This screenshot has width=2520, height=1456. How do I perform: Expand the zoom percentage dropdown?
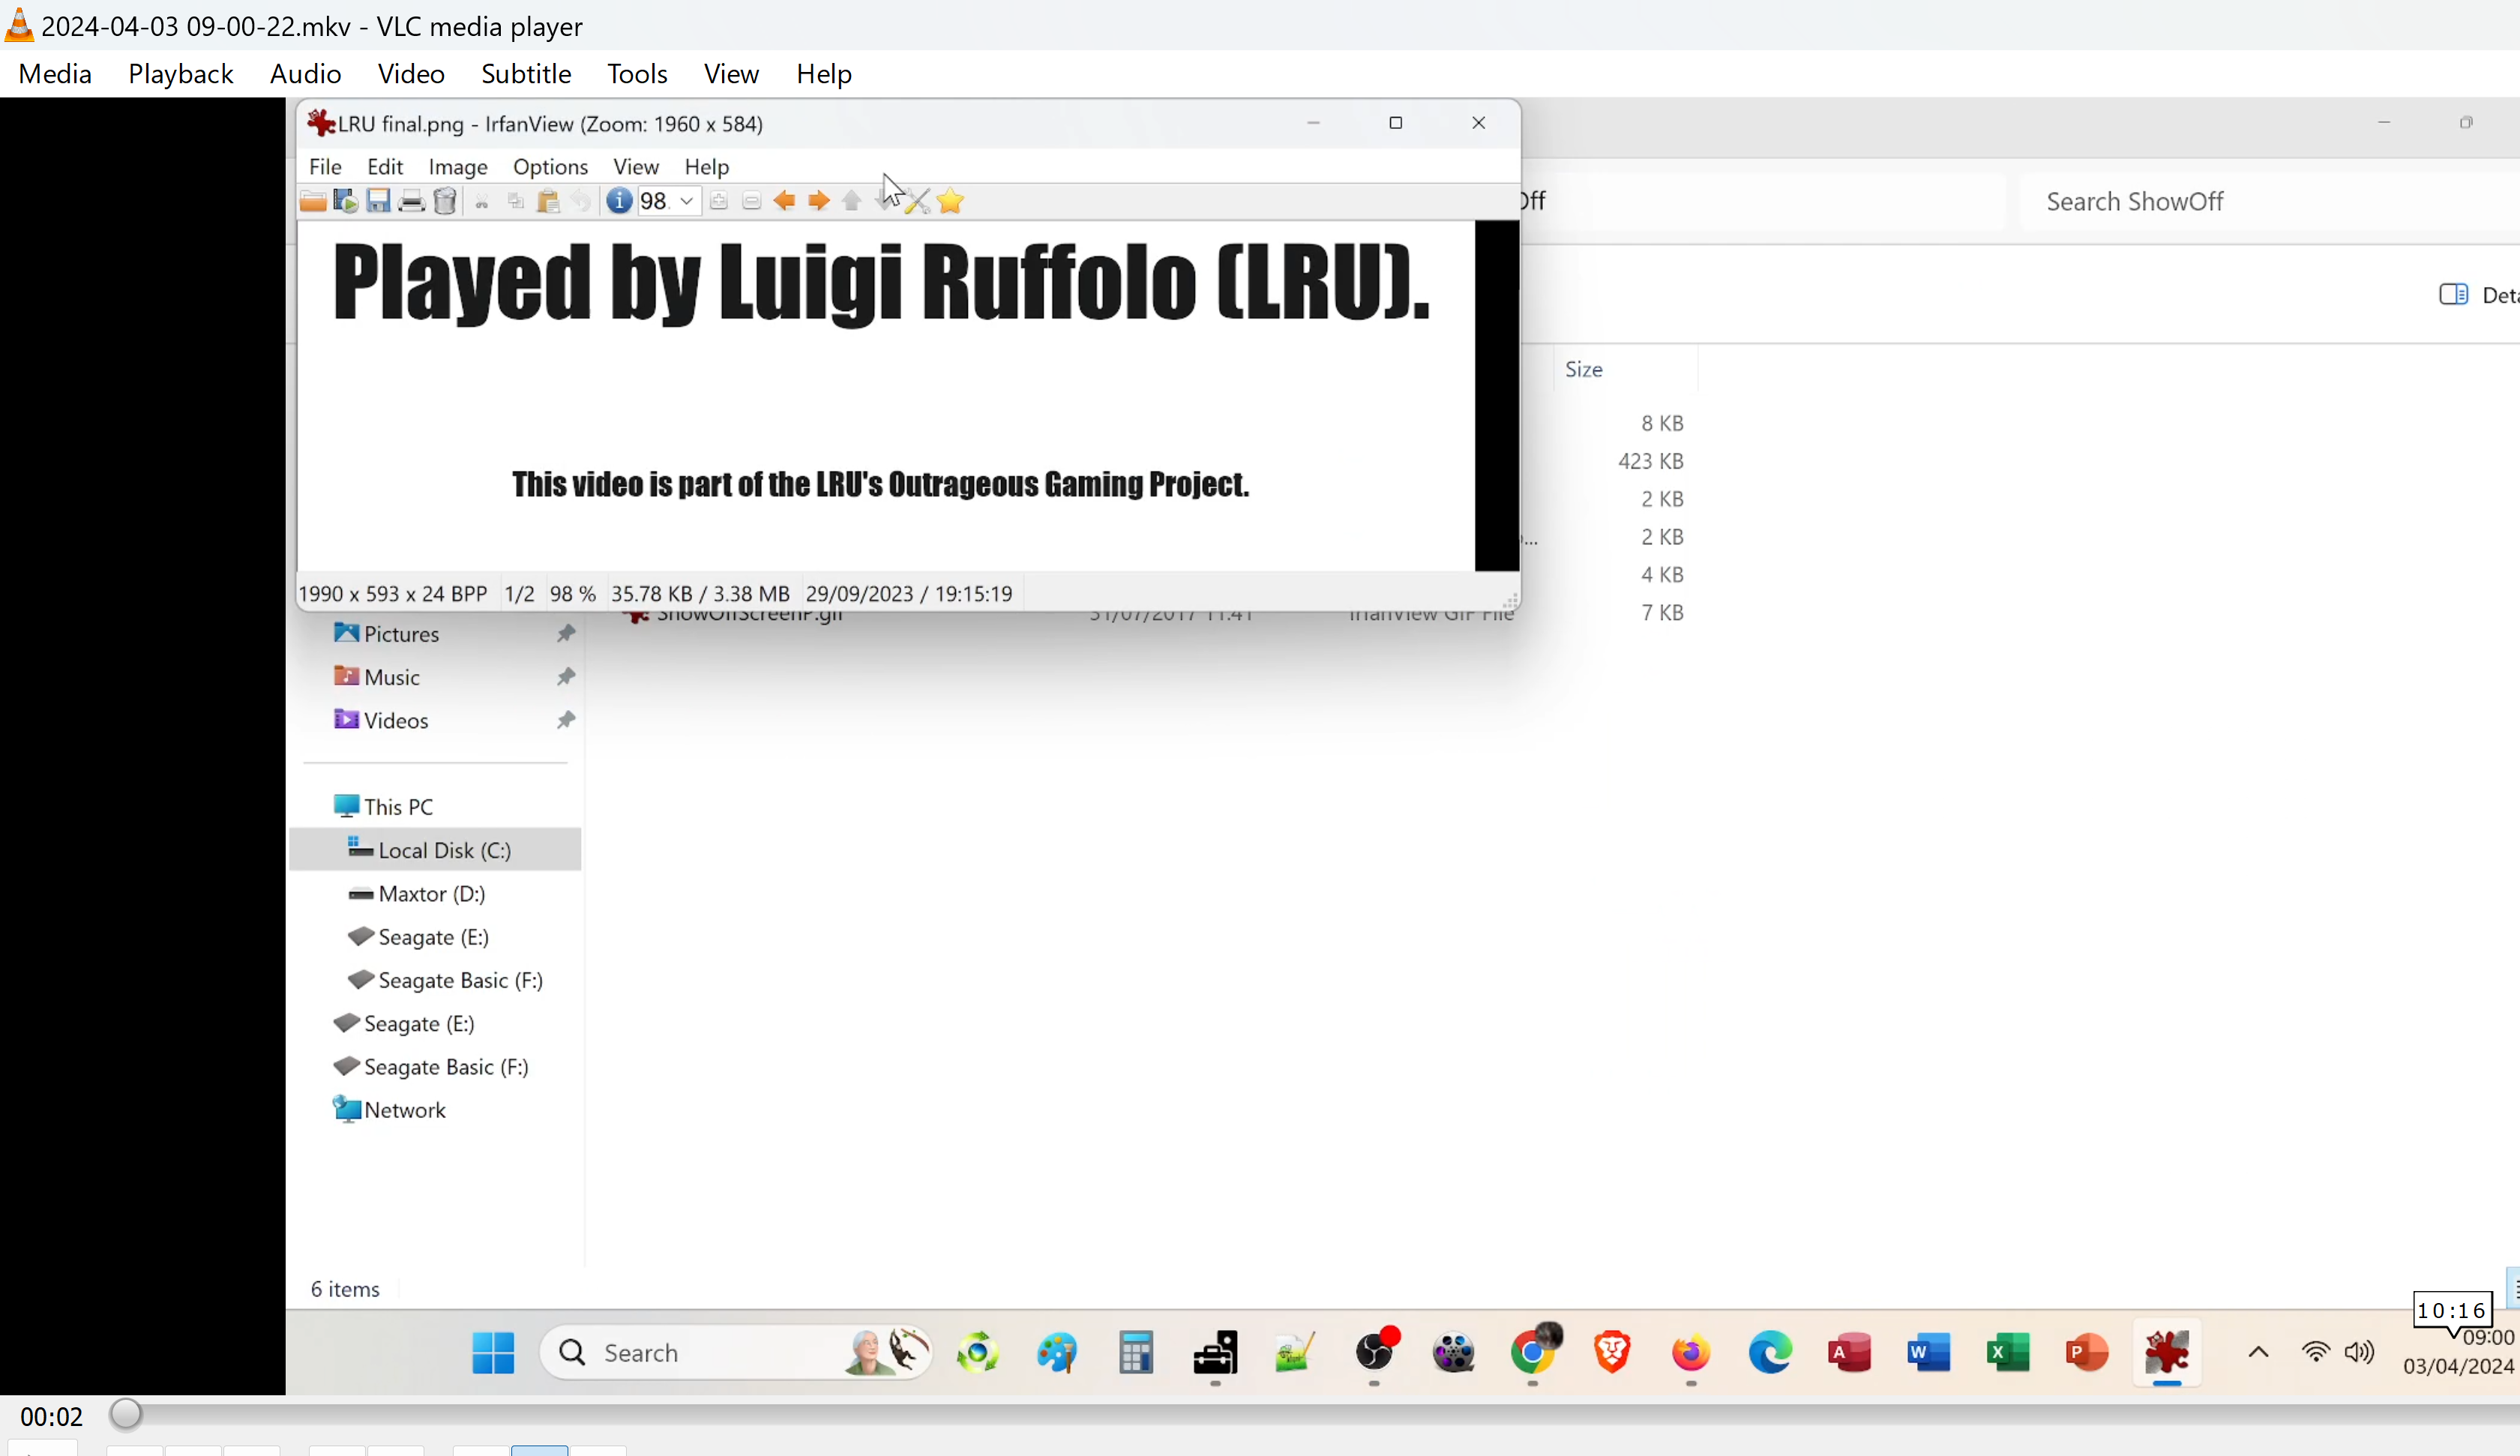686,201
